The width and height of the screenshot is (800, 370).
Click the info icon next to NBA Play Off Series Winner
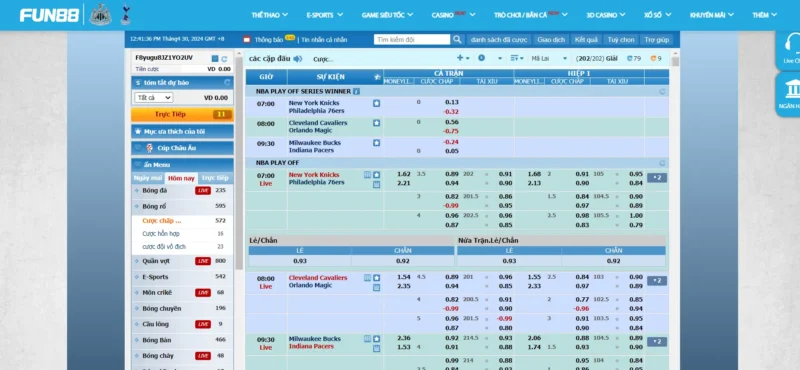pyautogui.click(x=356, y=91)
